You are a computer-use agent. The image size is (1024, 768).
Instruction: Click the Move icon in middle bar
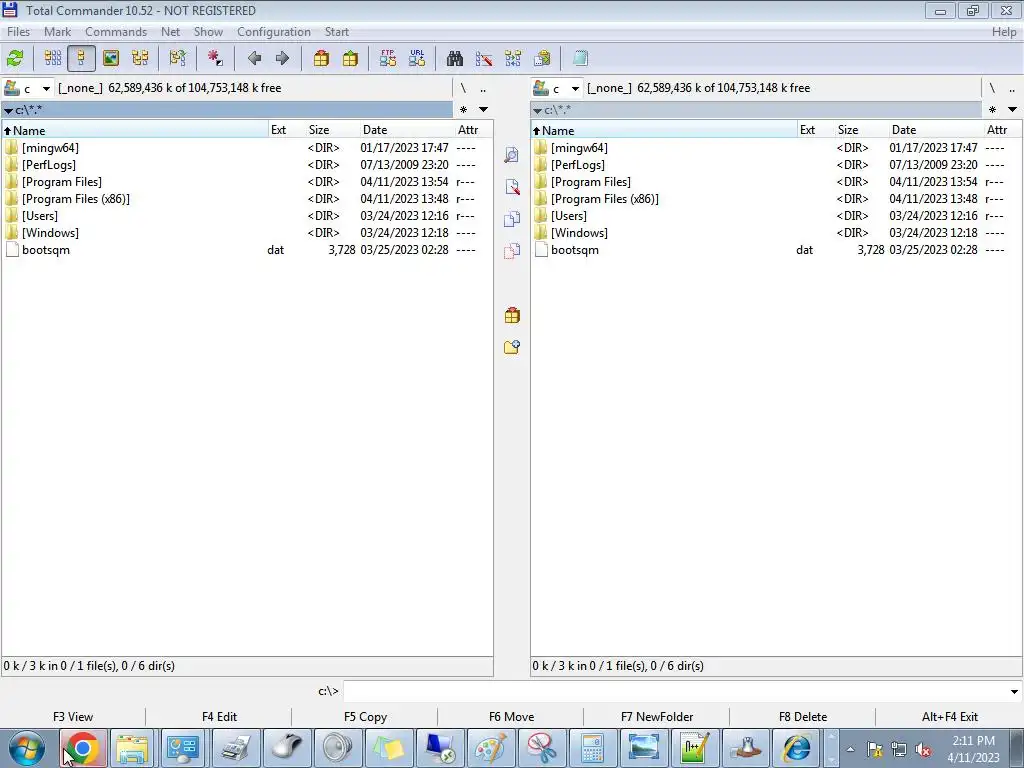(512, 251)
